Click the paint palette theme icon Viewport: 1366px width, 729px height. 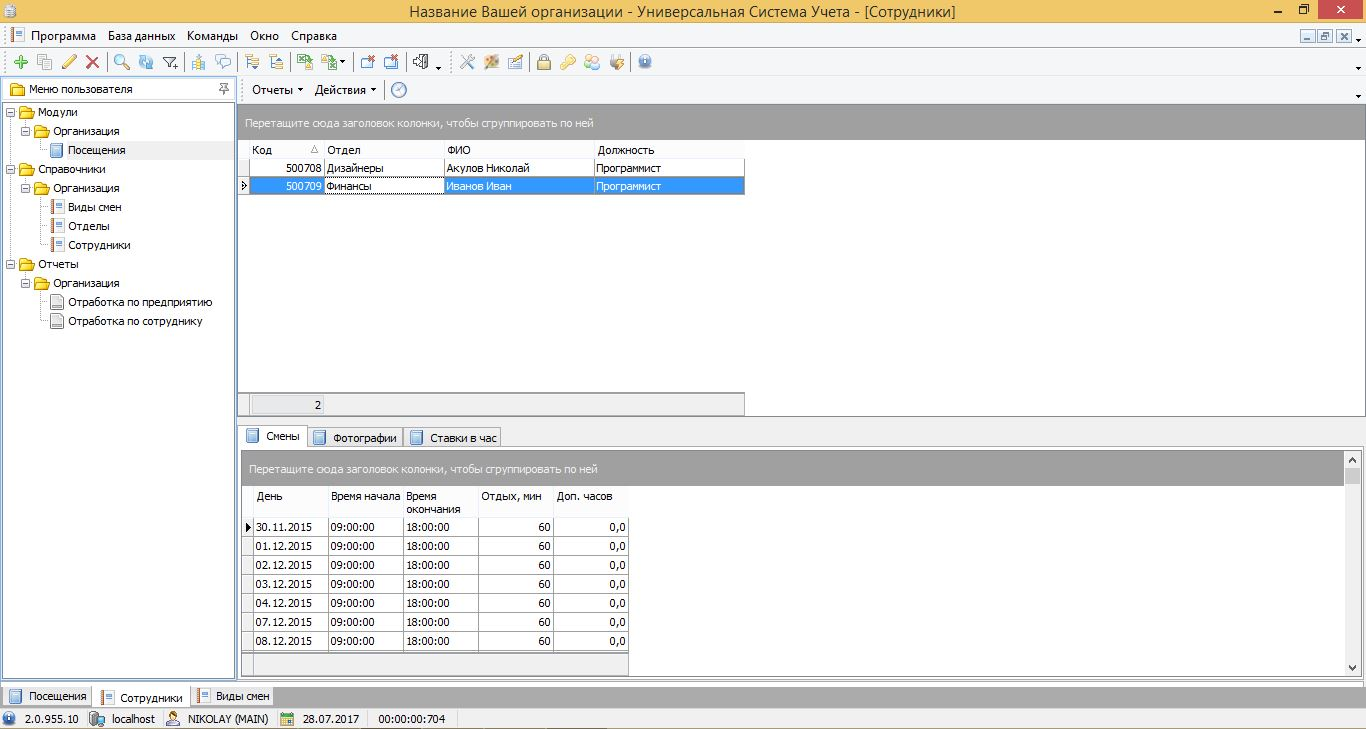coord(491,62)
